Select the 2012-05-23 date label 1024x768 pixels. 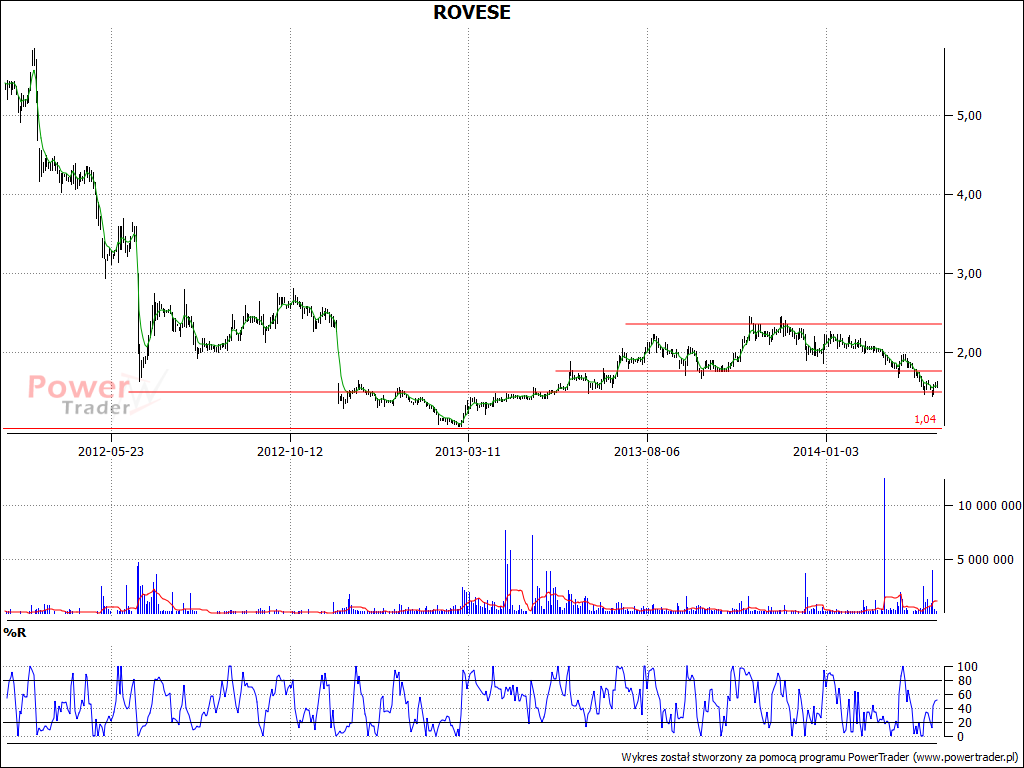[x=111, y=451]
